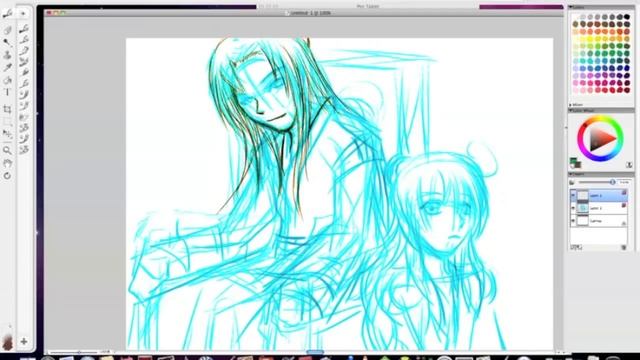
Task: Choose the second brush variant in brush column
Action: point(24,40)
